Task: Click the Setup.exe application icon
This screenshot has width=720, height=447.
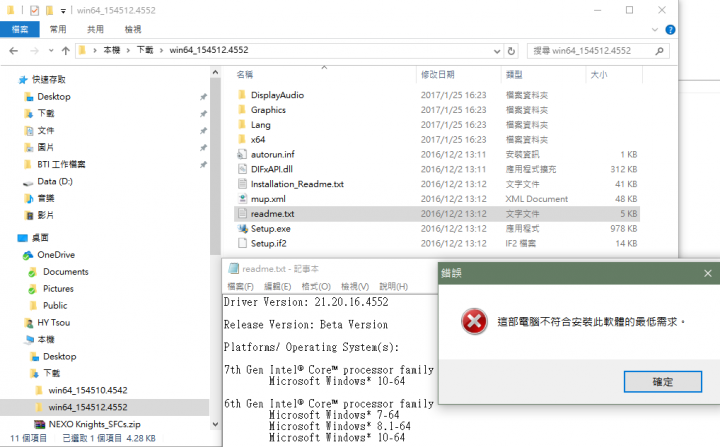Action: point(242,228)
